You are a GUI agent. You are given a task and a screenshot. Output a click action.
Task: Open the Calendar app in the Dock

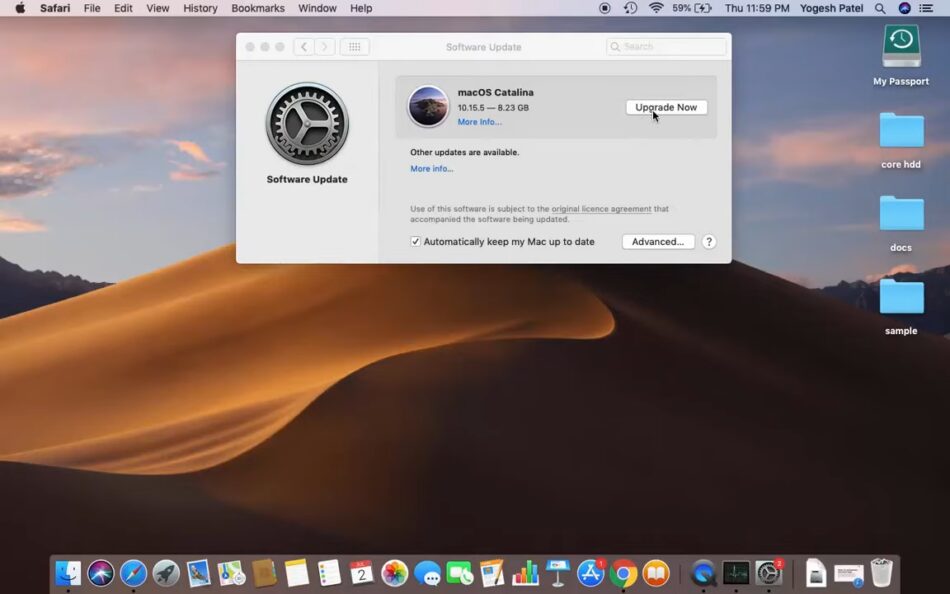pyautogui.click(x=360, y=574)
